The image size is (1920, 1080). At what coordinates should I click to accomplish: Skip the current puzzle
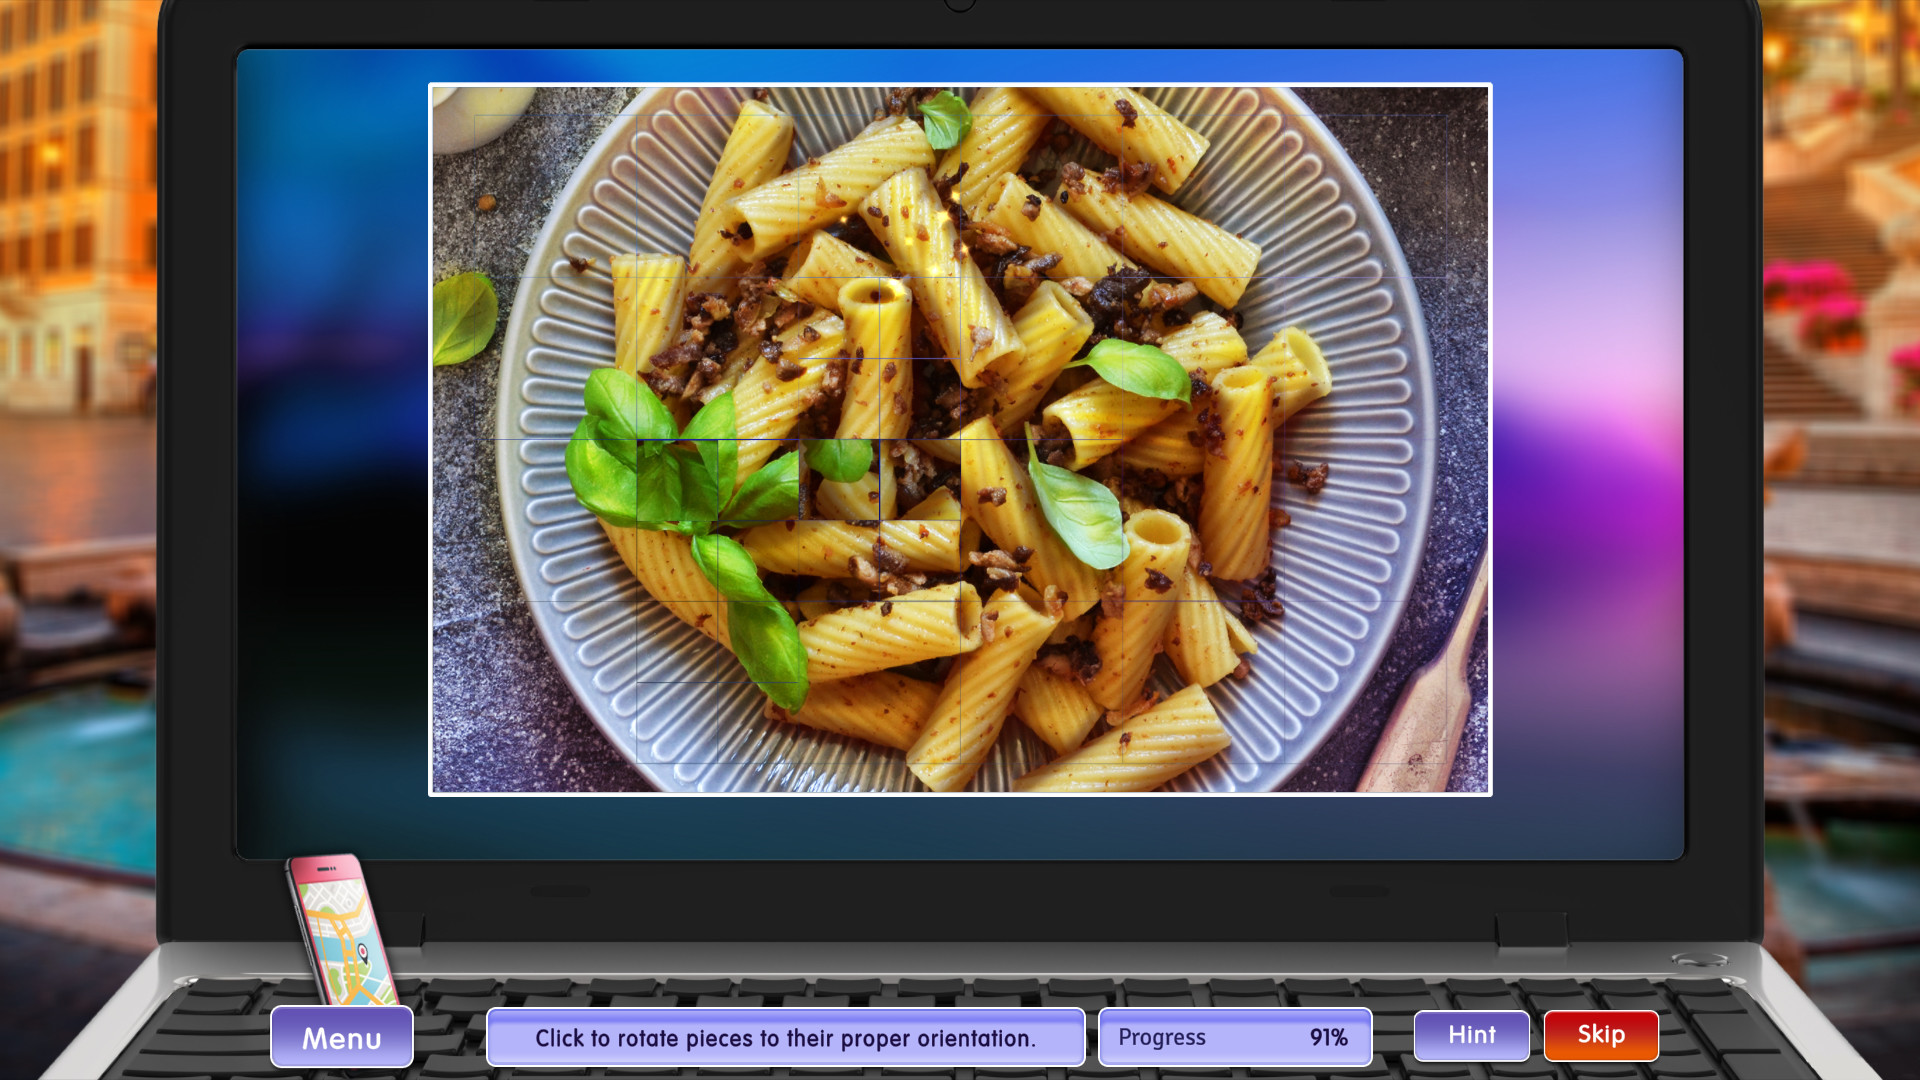tap(1600, 1035)
